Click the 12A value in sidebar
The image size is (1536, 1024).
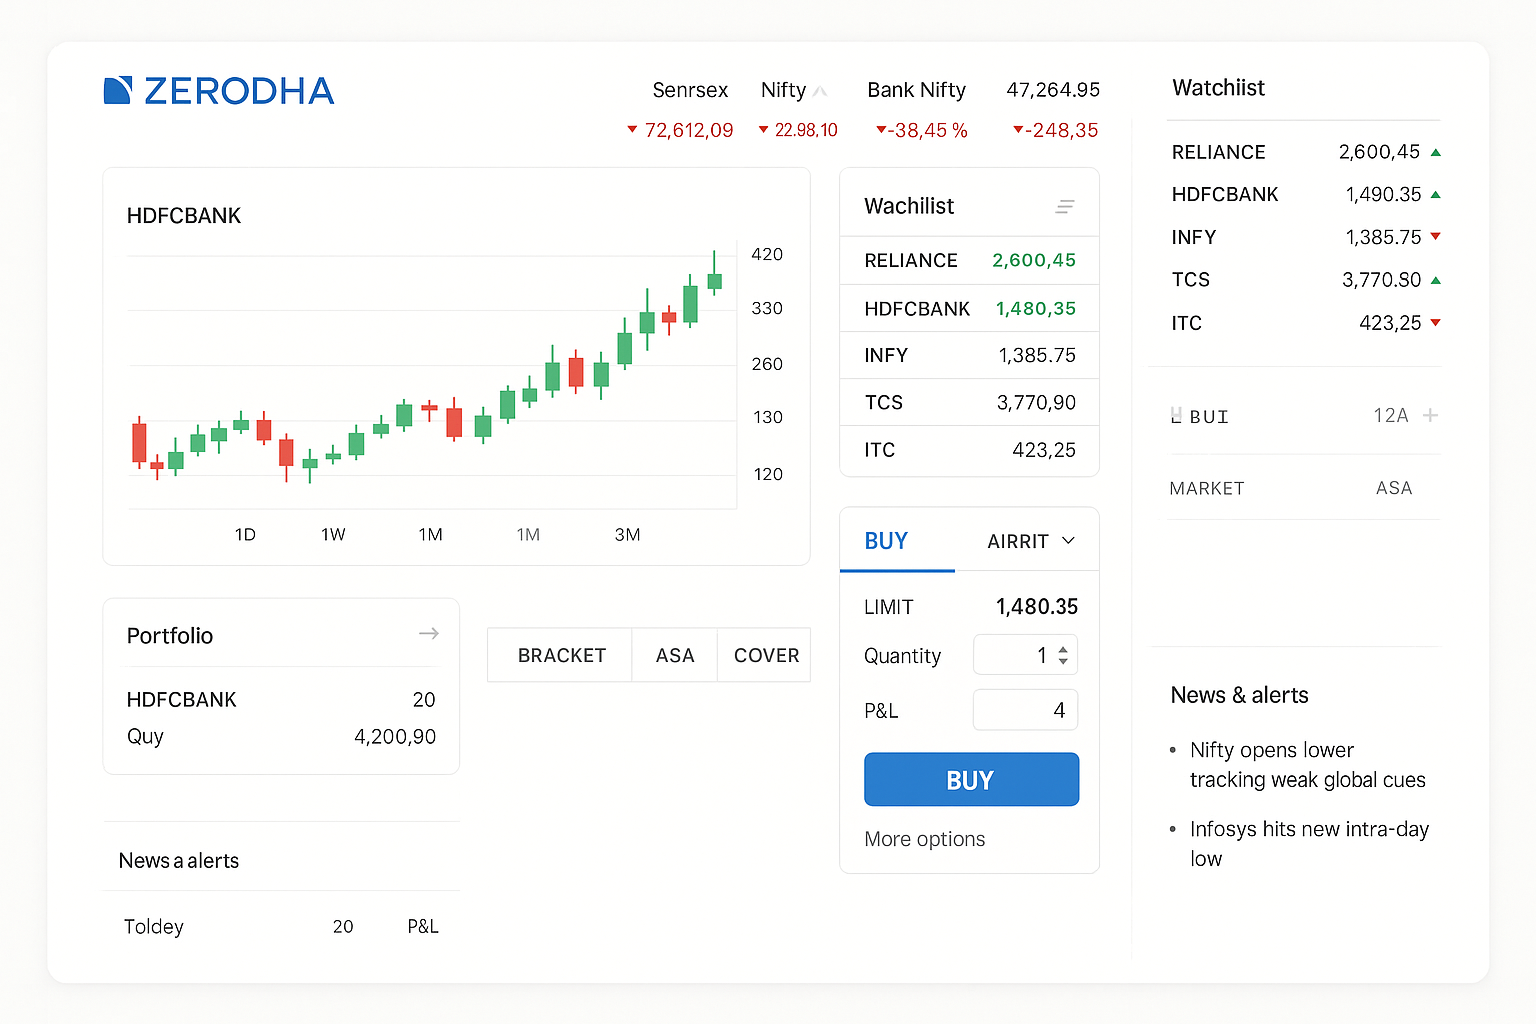click(x=1391, y=415)
